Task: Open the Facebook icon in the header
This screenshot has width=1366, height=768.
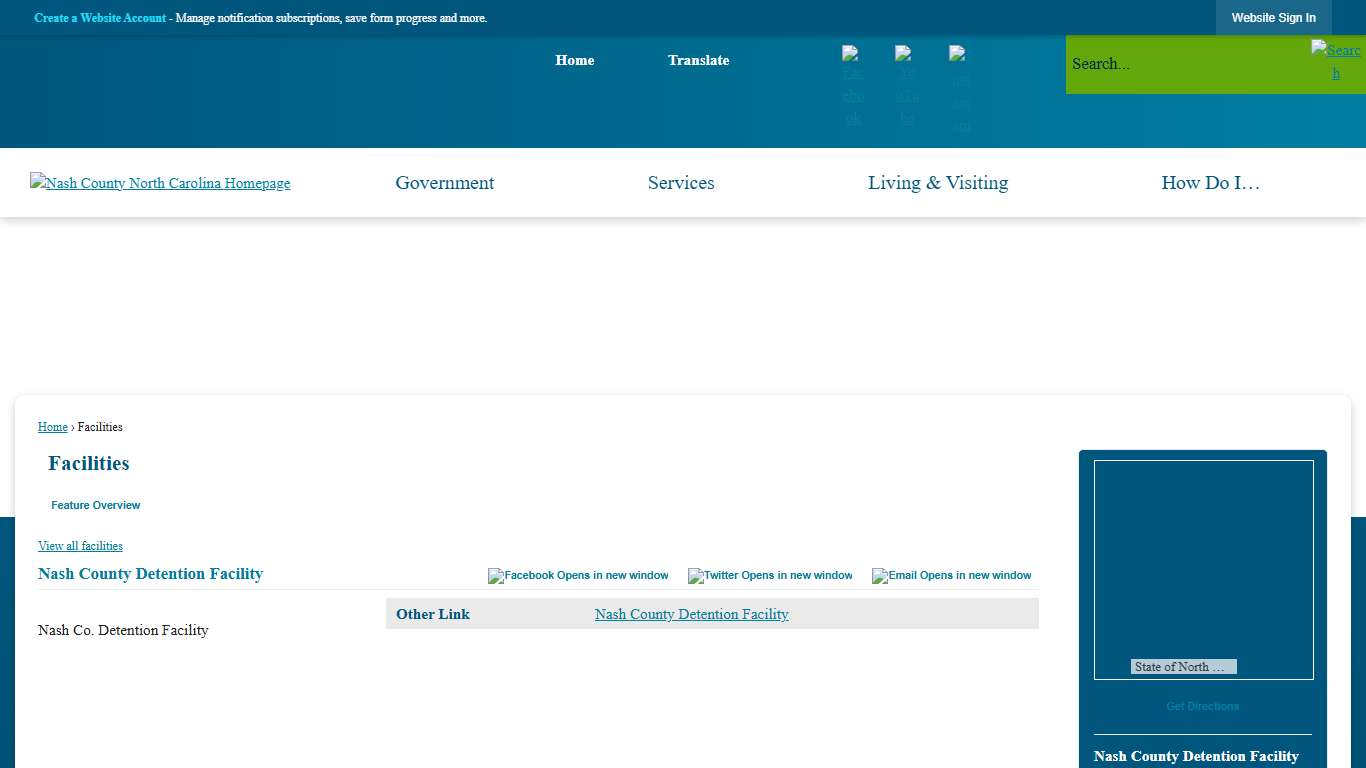Action: tap(852, 87)
